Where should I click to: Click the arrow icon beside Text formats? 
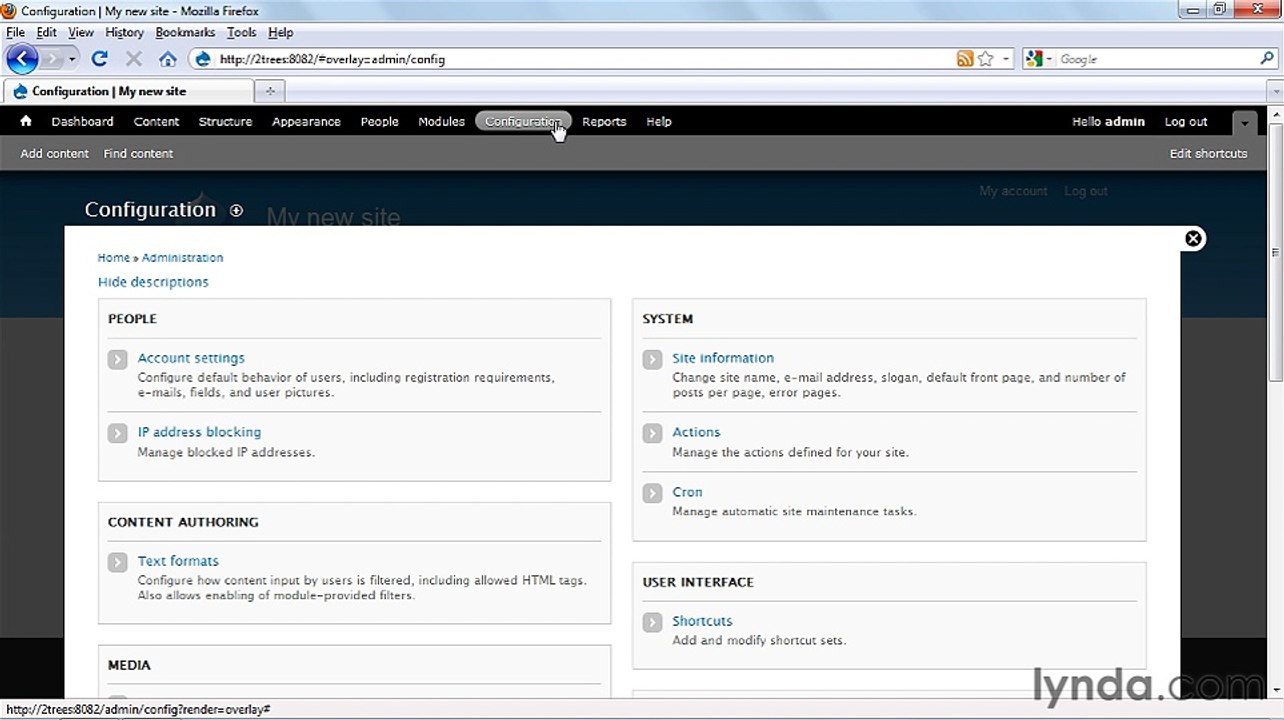click(118, 562)
